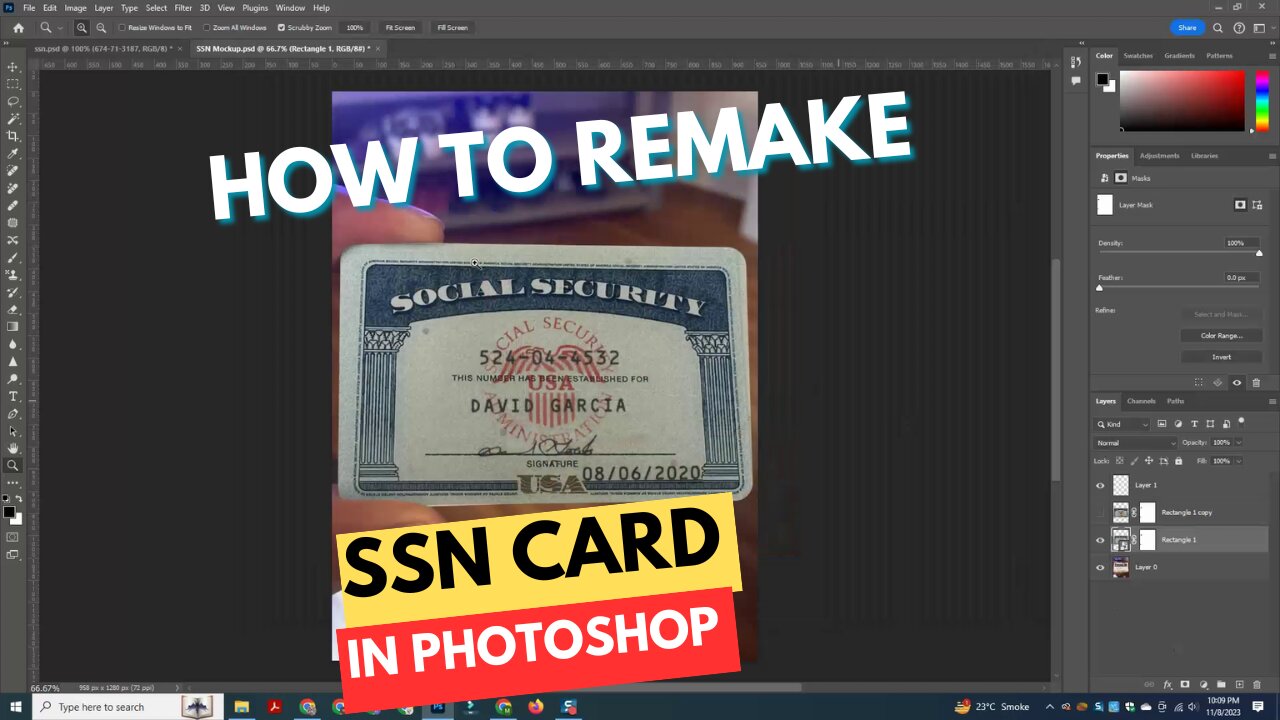Click the Home icon in options bar

[18, 28]
